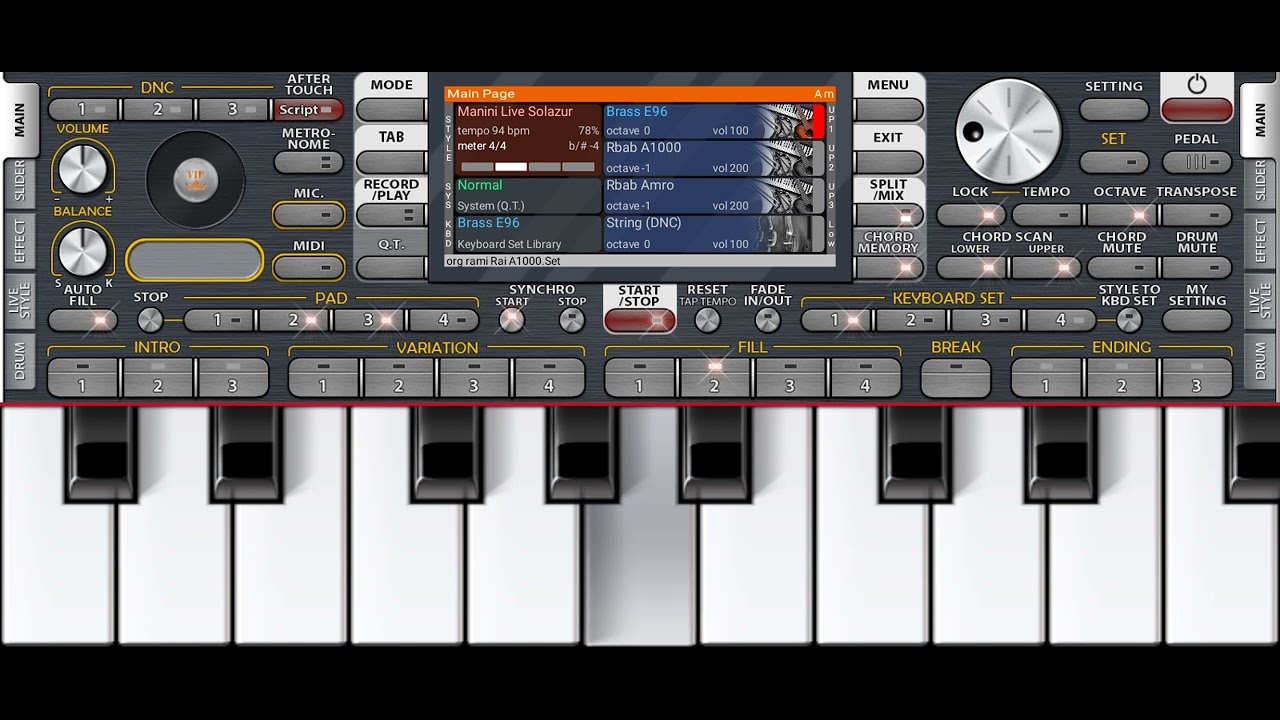This screenshot has height=720, width=1280.
Task: Tap the power button icon
Action: click(1197, 85)
